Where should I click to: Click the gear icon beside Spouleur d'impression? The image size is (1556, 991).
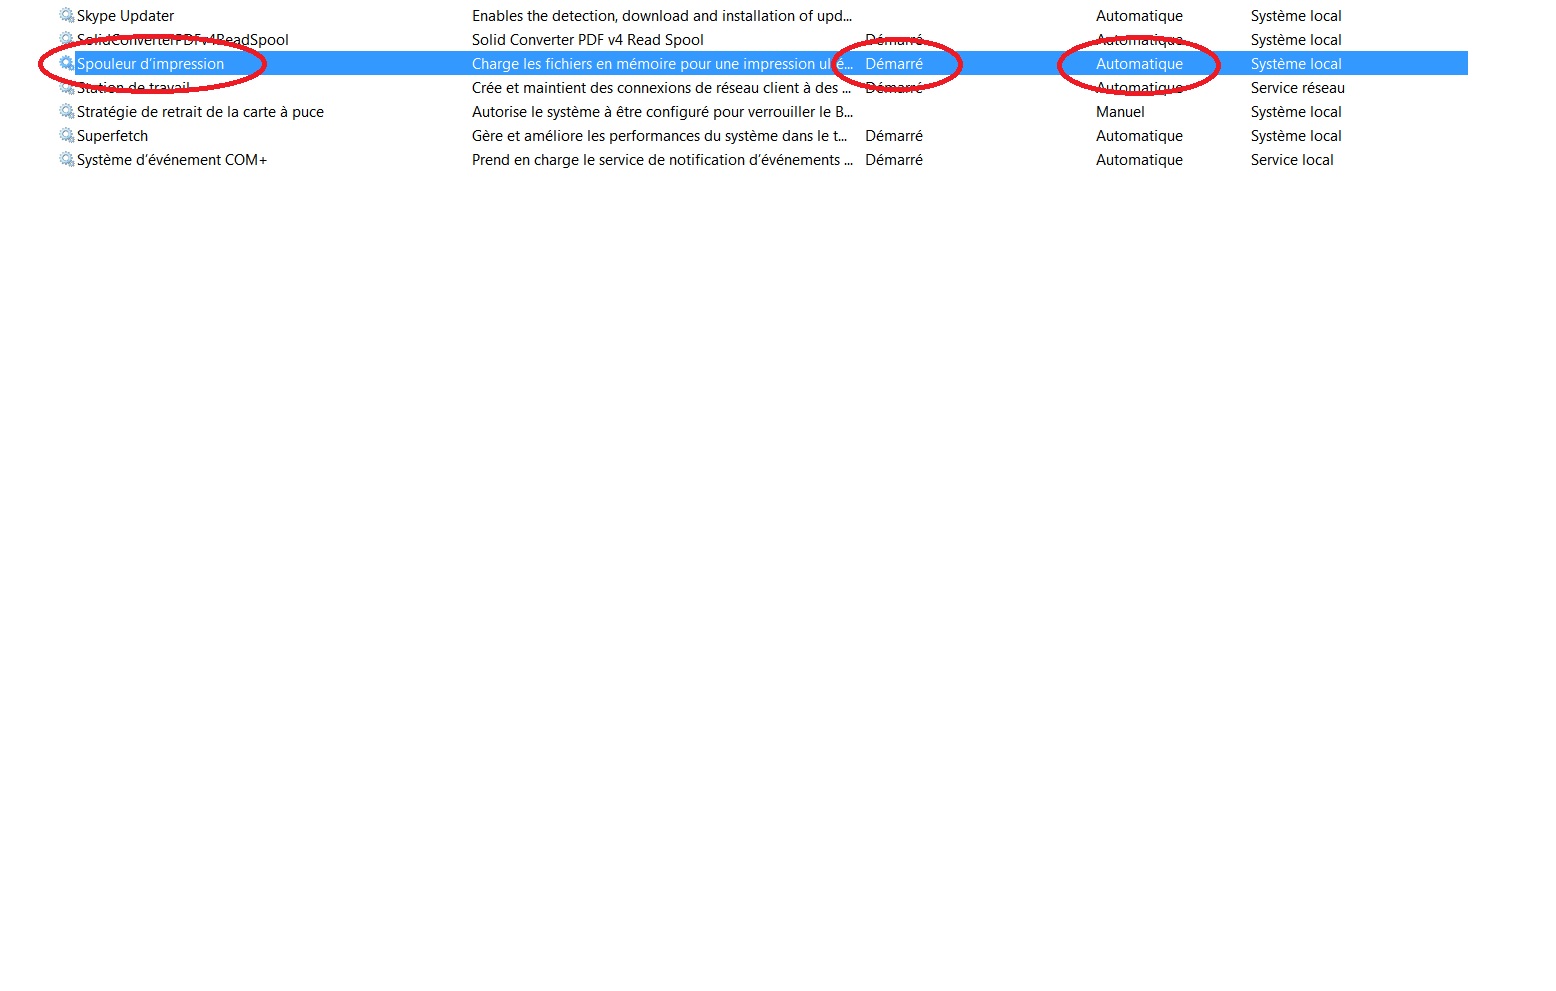click(x=67, y=63)
